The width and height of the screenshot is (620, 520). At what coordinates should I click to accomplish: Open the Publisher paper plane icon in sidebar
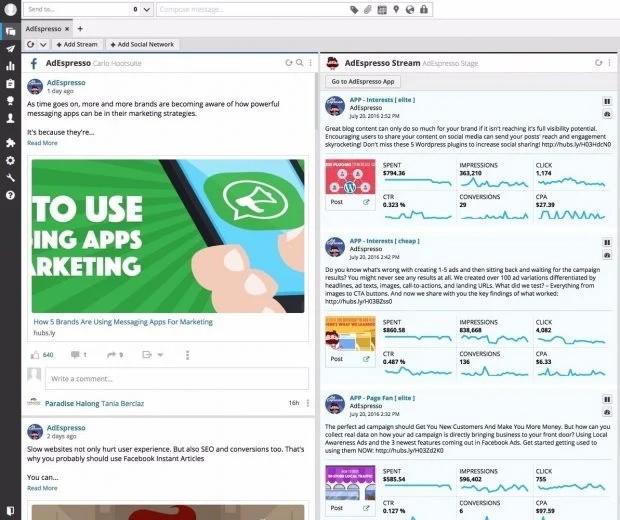(10, 49)
